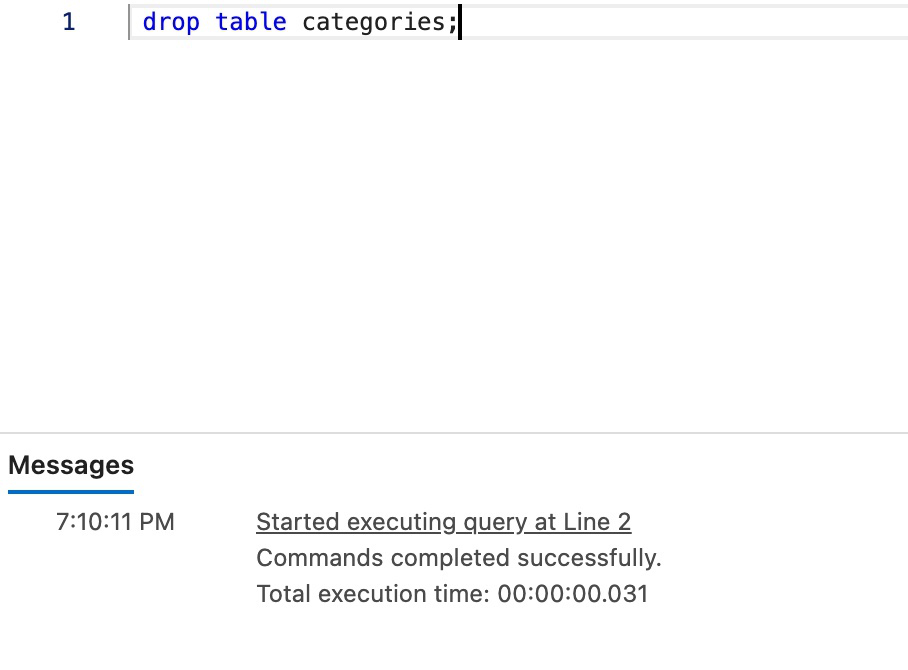Place cursor after the semicolon
The height and width of the screenshot is (670, 908).
tap(458, 22)
